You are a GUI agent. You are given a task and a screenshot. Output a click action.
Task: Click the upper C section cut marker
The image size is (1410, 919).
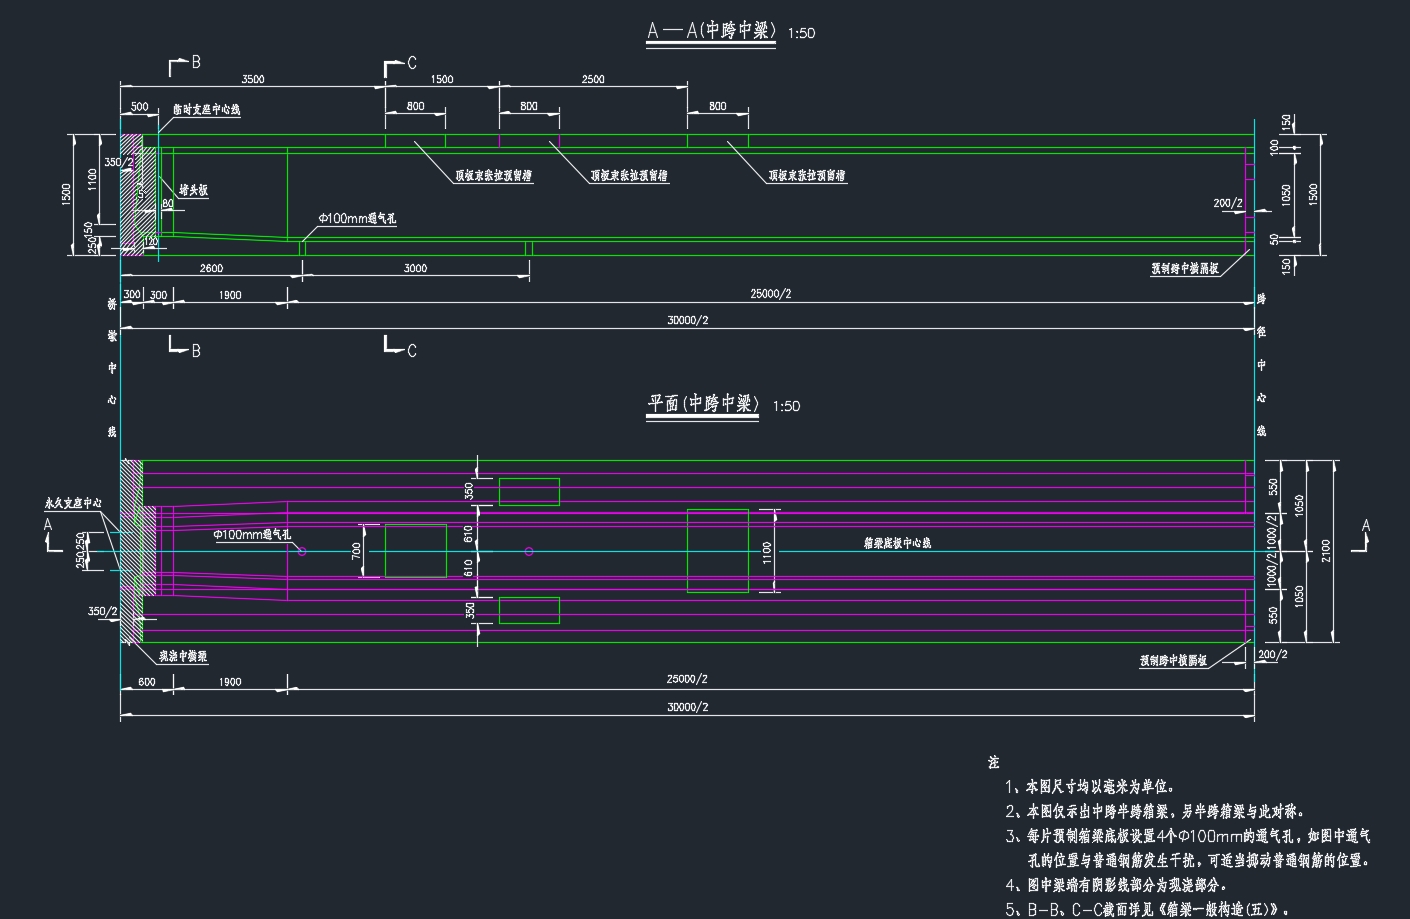tap(400, 65)
